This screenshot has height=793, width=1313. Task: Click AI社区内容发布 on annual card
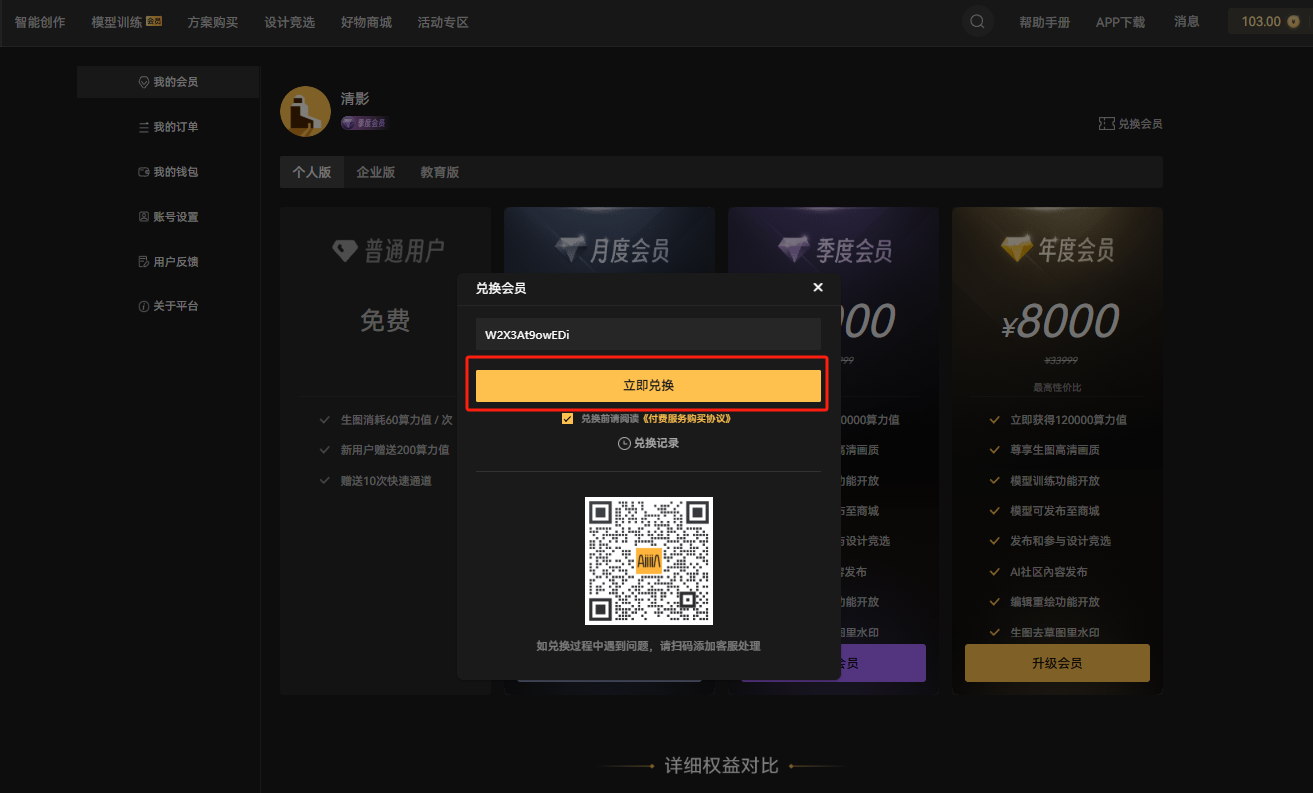coord(1049,572)
